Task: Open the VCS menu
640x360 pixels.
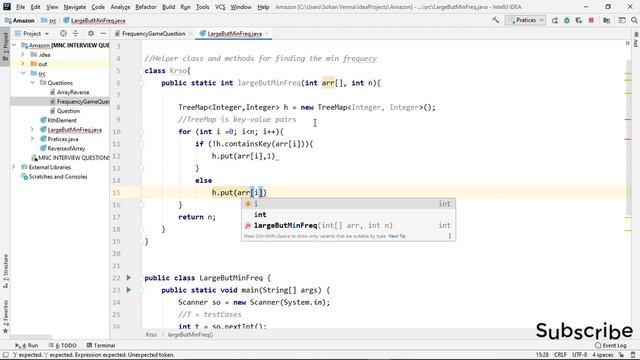Action: point(220,7)
